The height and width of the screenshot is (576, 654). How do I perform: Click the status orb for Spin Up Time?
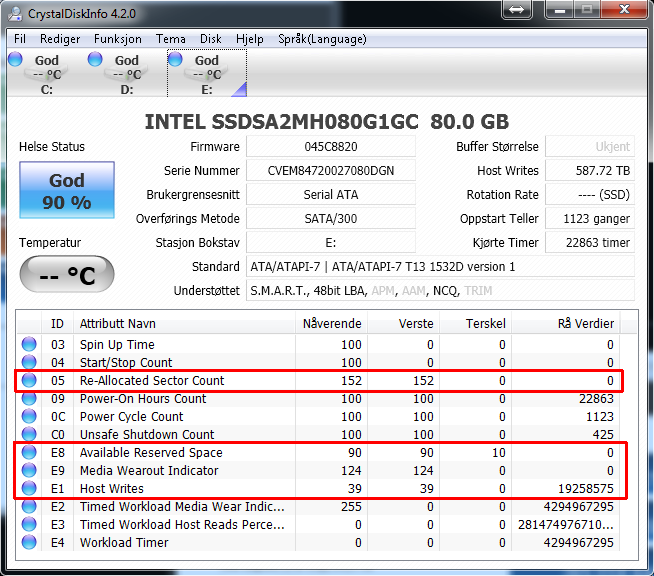pyautogui.click(x=29, y=344)
